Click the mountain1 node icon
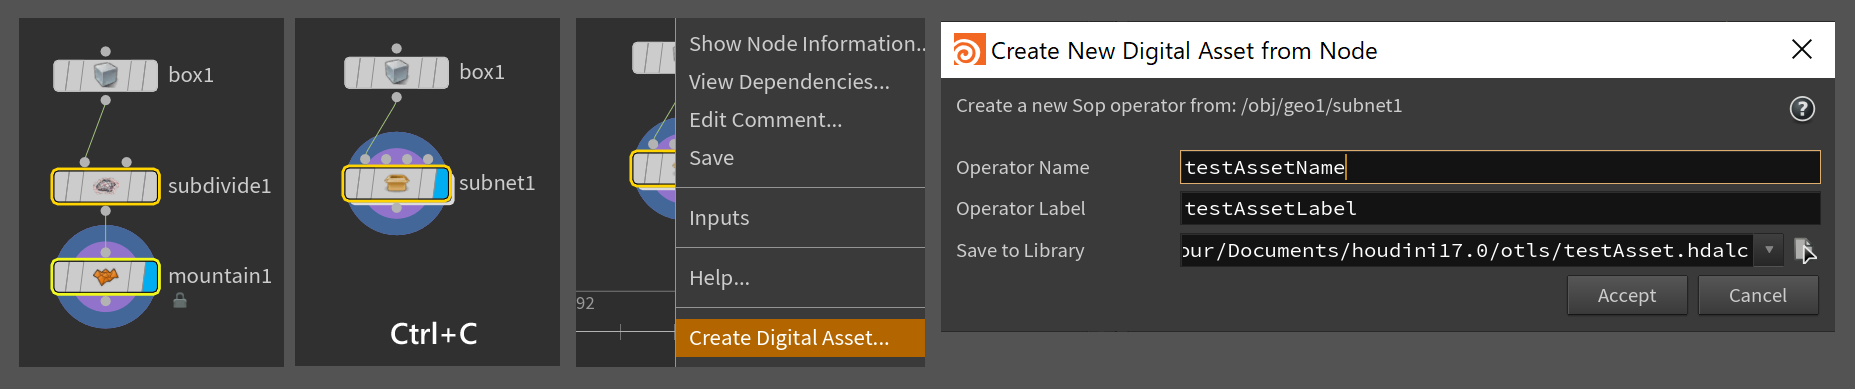This screenshot has height=389, width=1855. click(x=106, y=277)
